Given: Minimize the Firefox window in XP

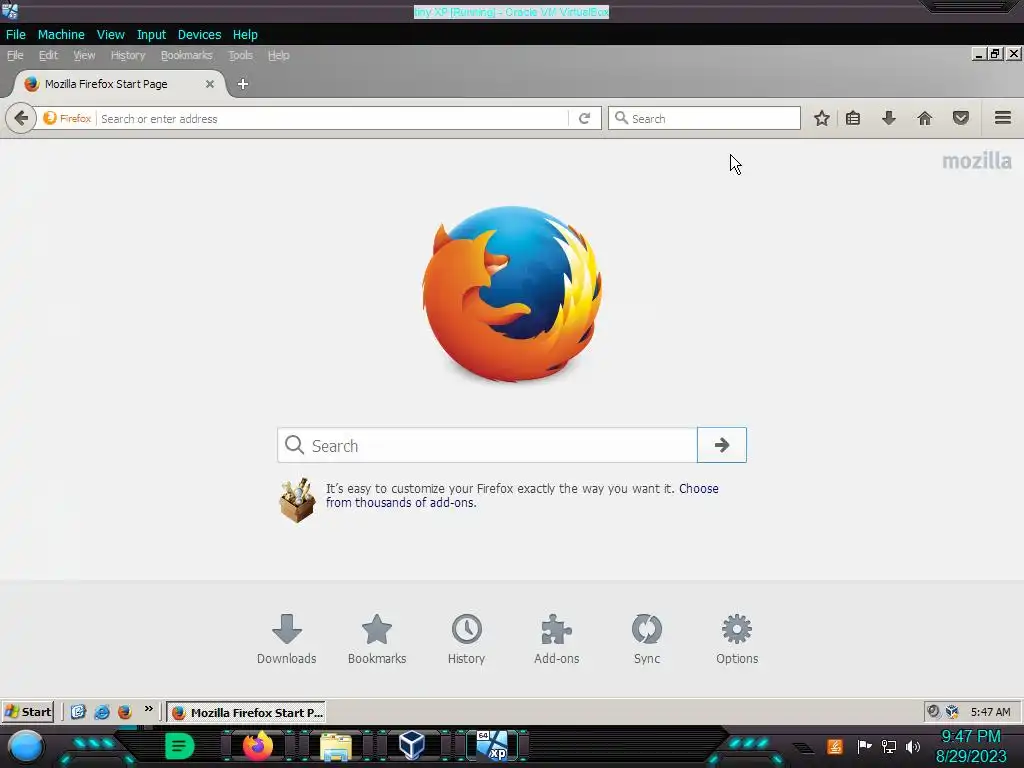Looking at the screenshot, I should pos(978,54).
